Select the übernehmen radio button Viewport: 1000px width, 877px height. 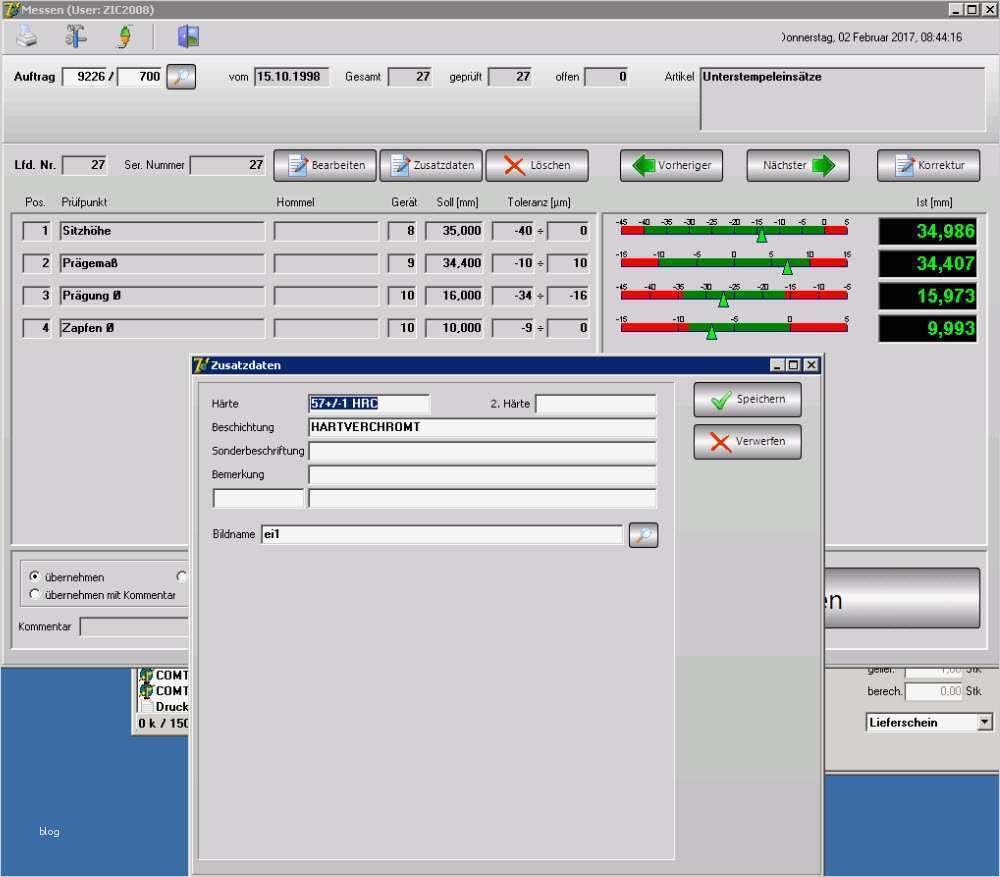click(x=34, y=577)
